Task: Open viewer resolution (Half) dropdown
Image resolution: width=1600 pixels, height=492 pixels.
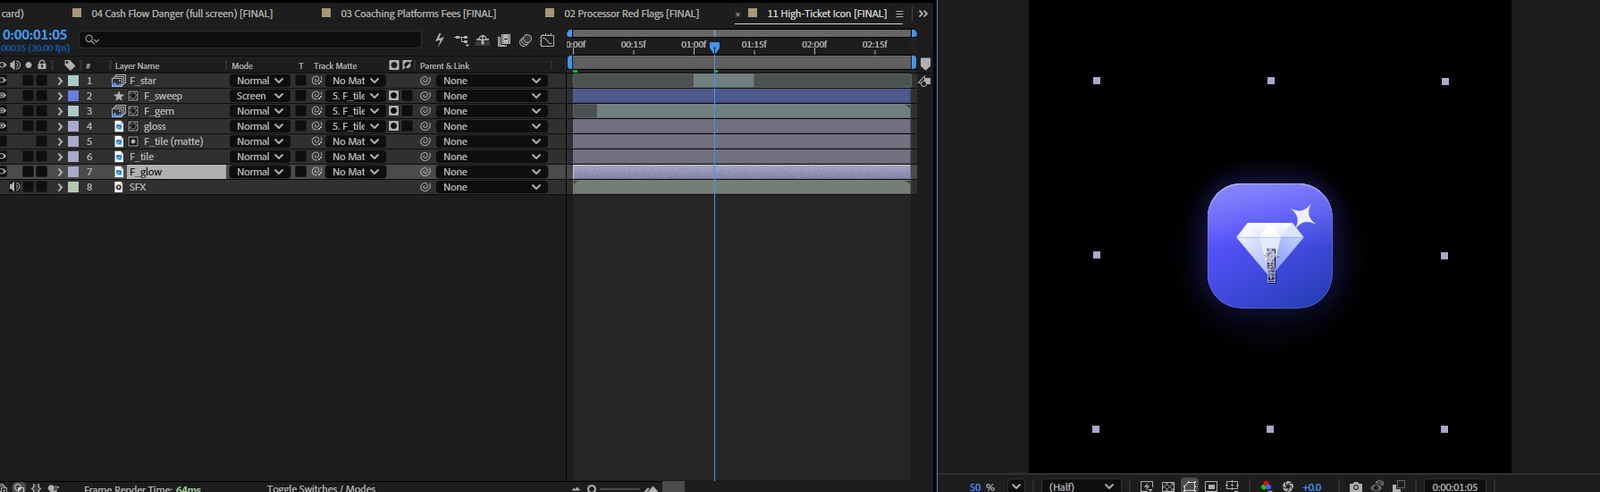Action: point(1079,487)
